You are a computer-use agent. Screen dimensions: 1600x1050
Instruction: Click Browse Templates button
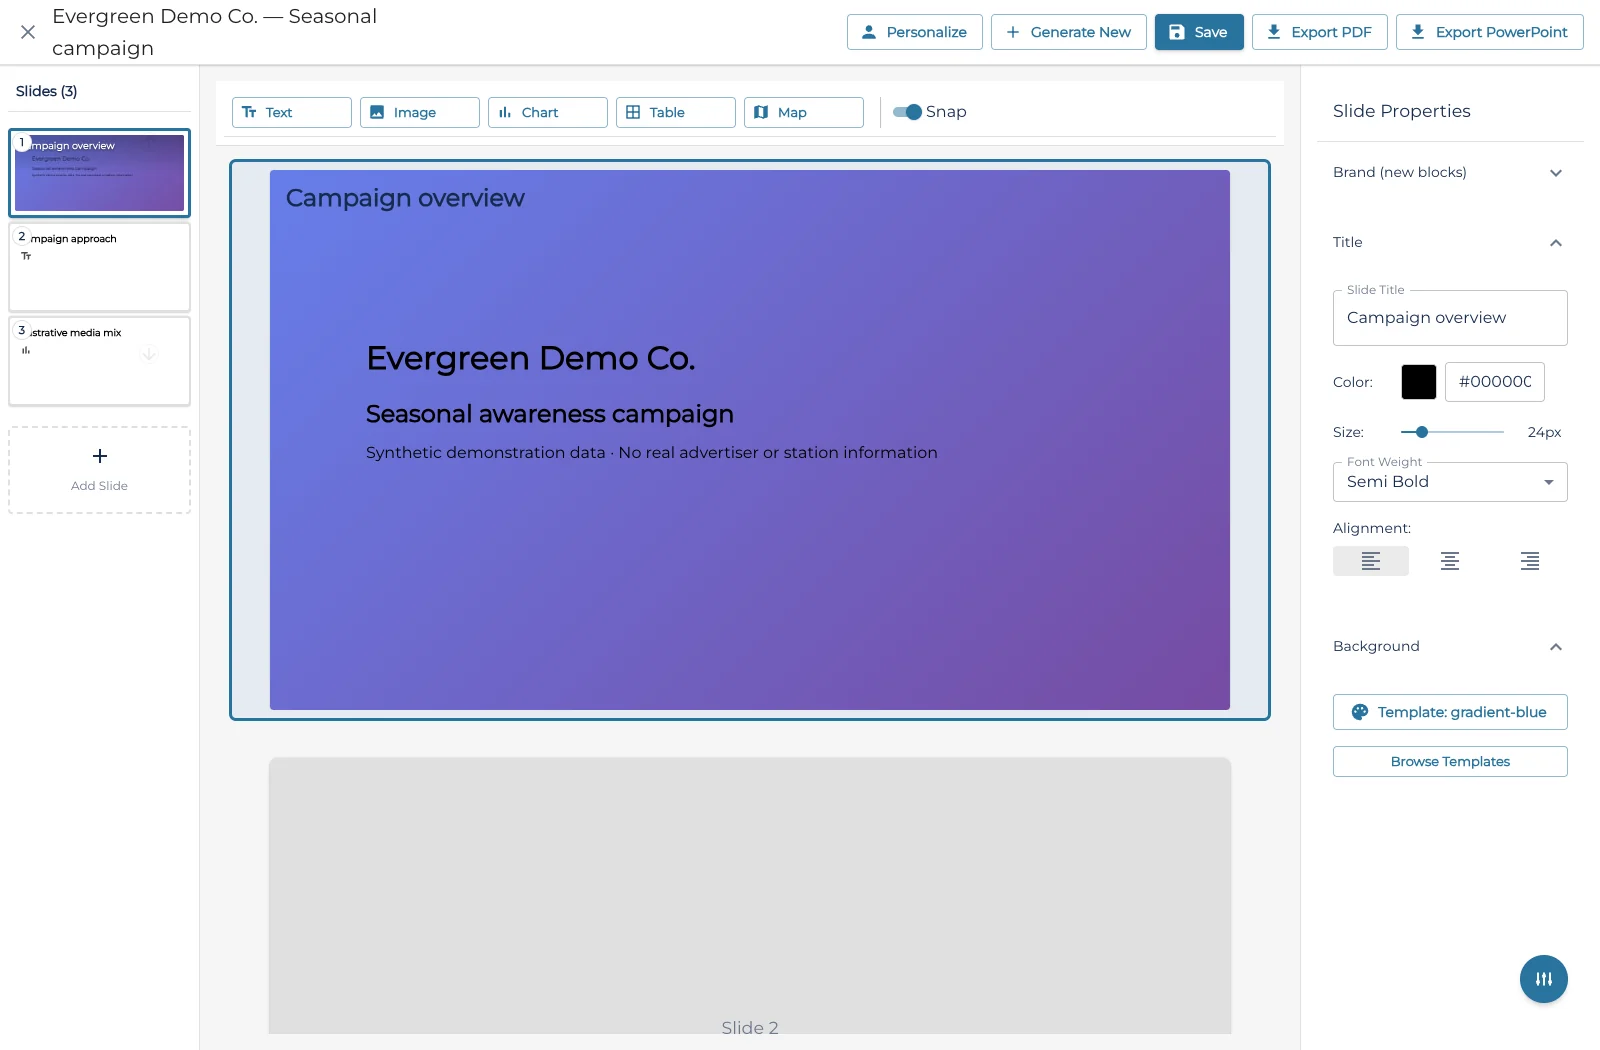pos(1450,761)
